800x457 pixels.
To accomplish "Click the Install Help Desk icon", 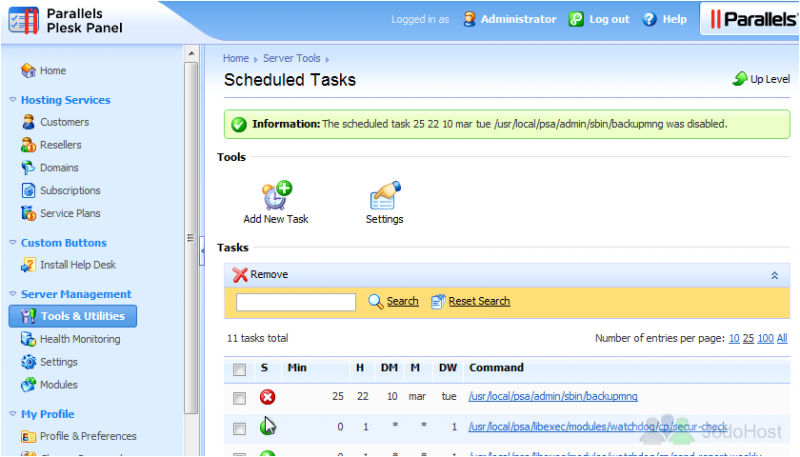I will click(x=28, y=265).
